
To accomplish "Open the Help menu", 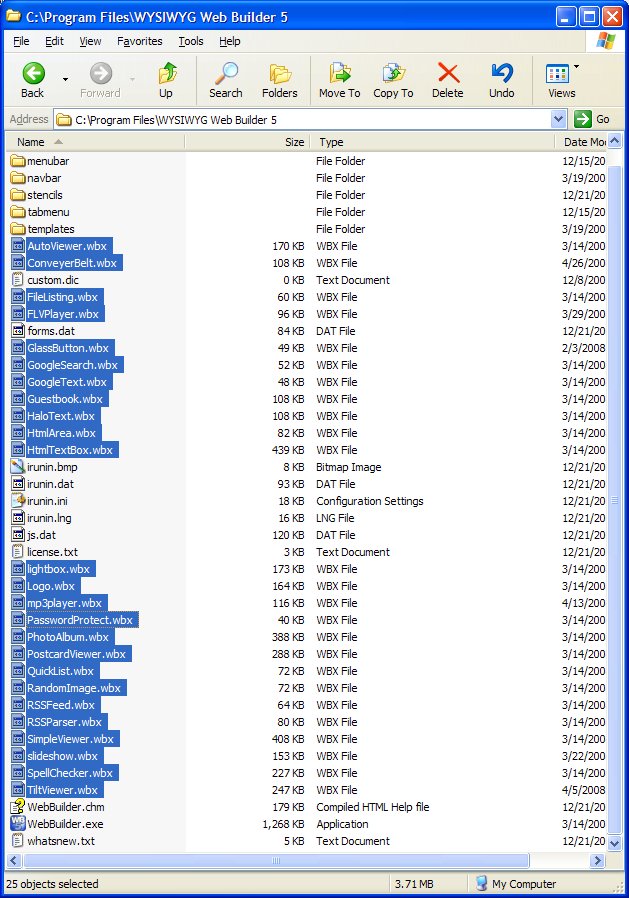I will tap(230, 41).
